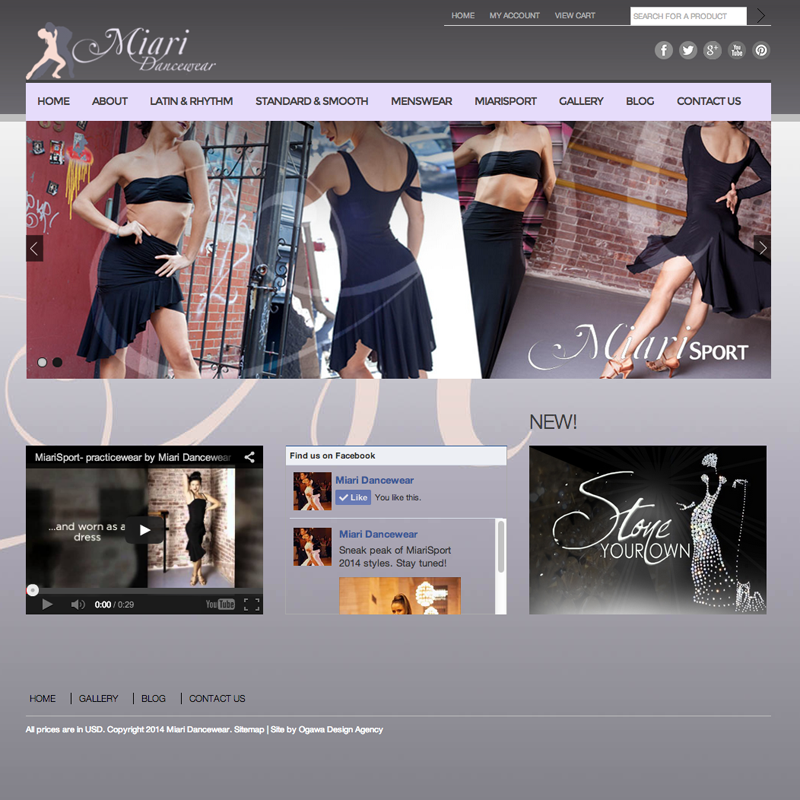This screenshot has height=800, width=800.
Task: Open the Sitemap link
Action: (x=249, y=730)
